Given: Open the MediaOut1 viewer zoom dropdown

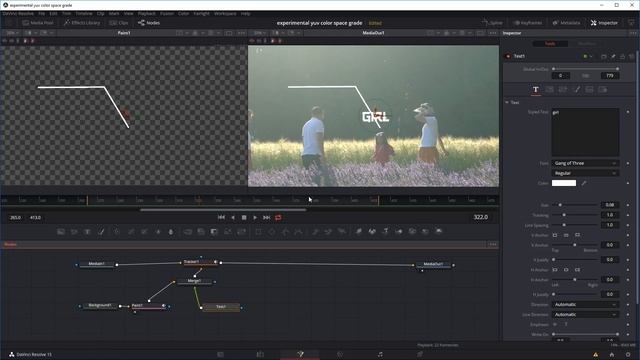Looking at the screenshot, I should pos(260,33).
